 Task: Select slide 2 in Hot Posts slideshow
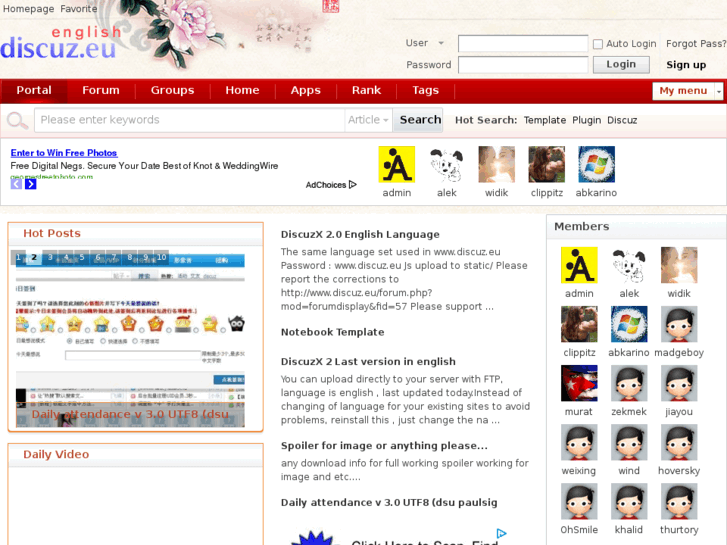(x=34, y=257)
